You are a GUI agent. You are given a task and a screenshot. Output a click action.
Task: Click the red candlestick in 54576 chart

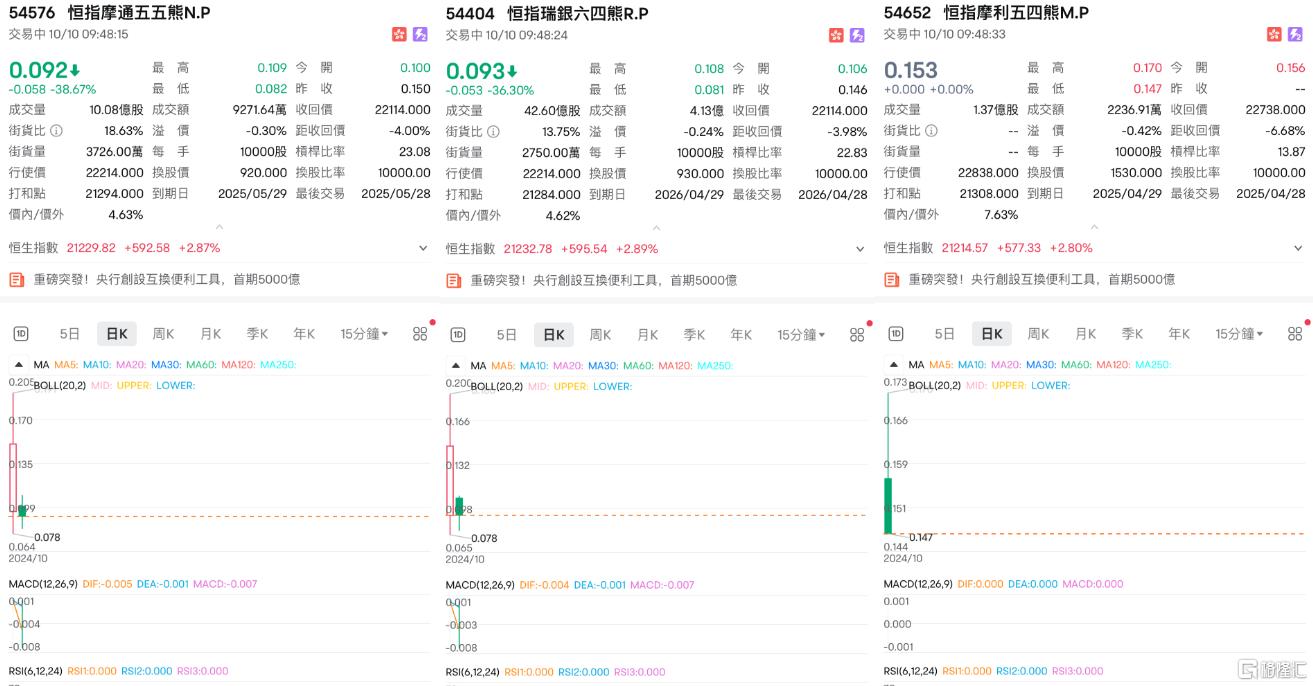(x=13, y=477)
